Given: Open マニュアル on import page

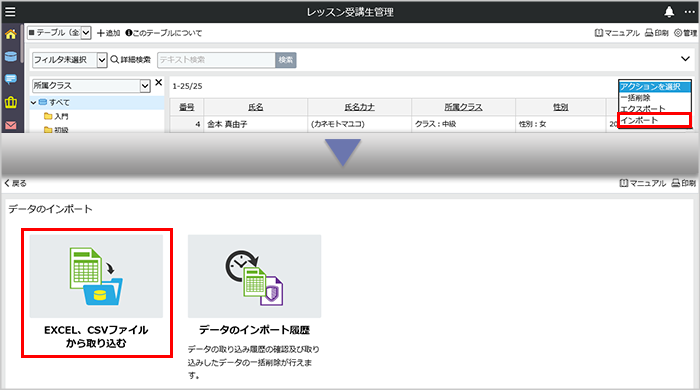Looking at the screenshot, I should coord(642,183).
